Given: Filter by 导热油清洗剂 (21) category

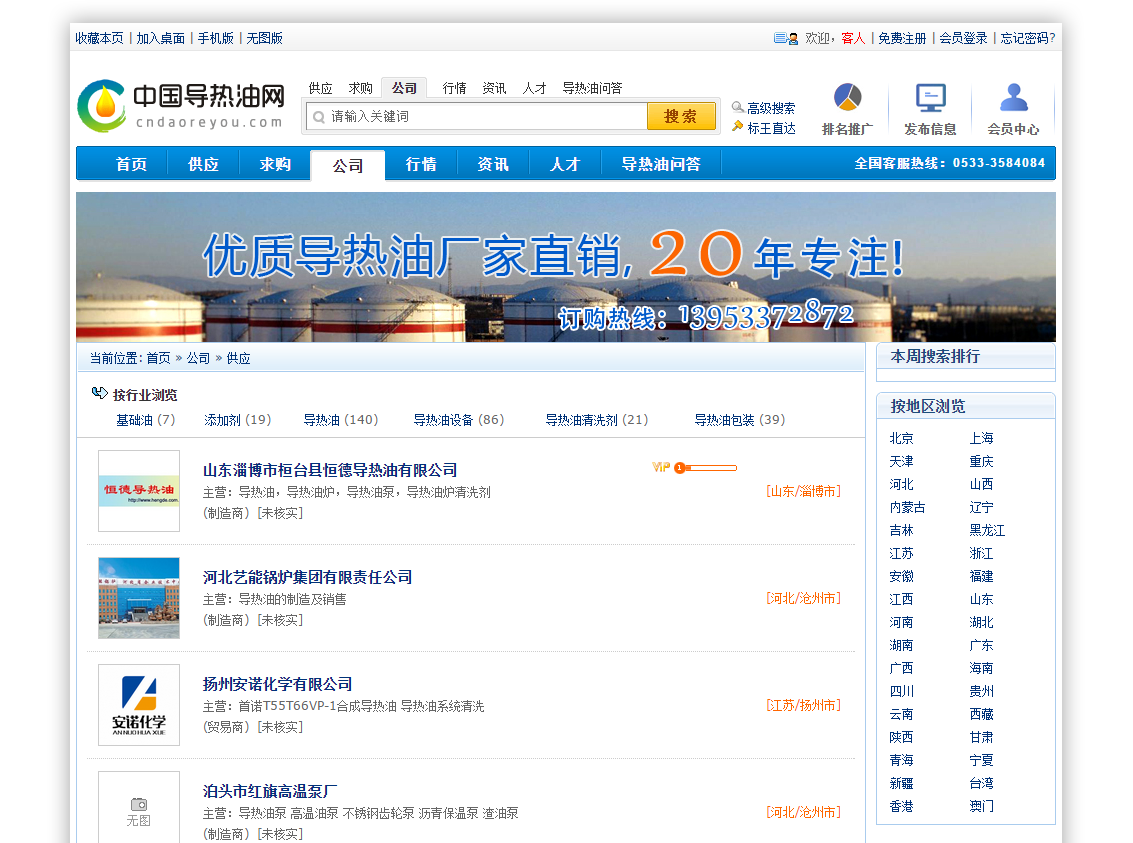Looking at the screenshot, I should click(x=597, y=420).
